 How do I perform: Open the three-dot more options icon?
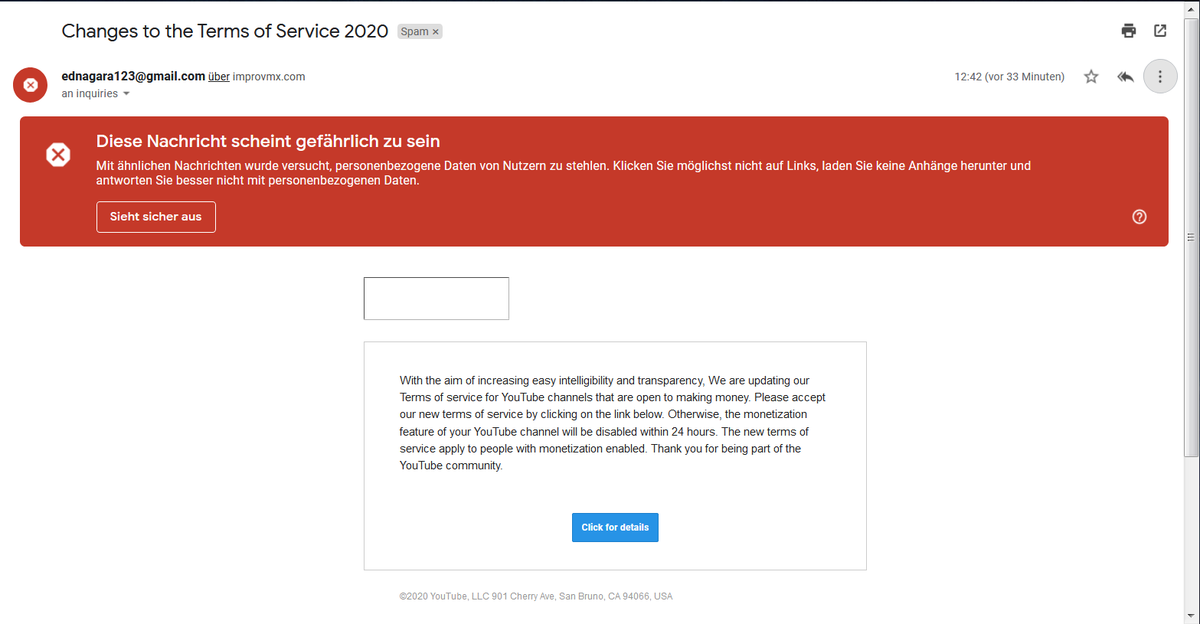1160,76
